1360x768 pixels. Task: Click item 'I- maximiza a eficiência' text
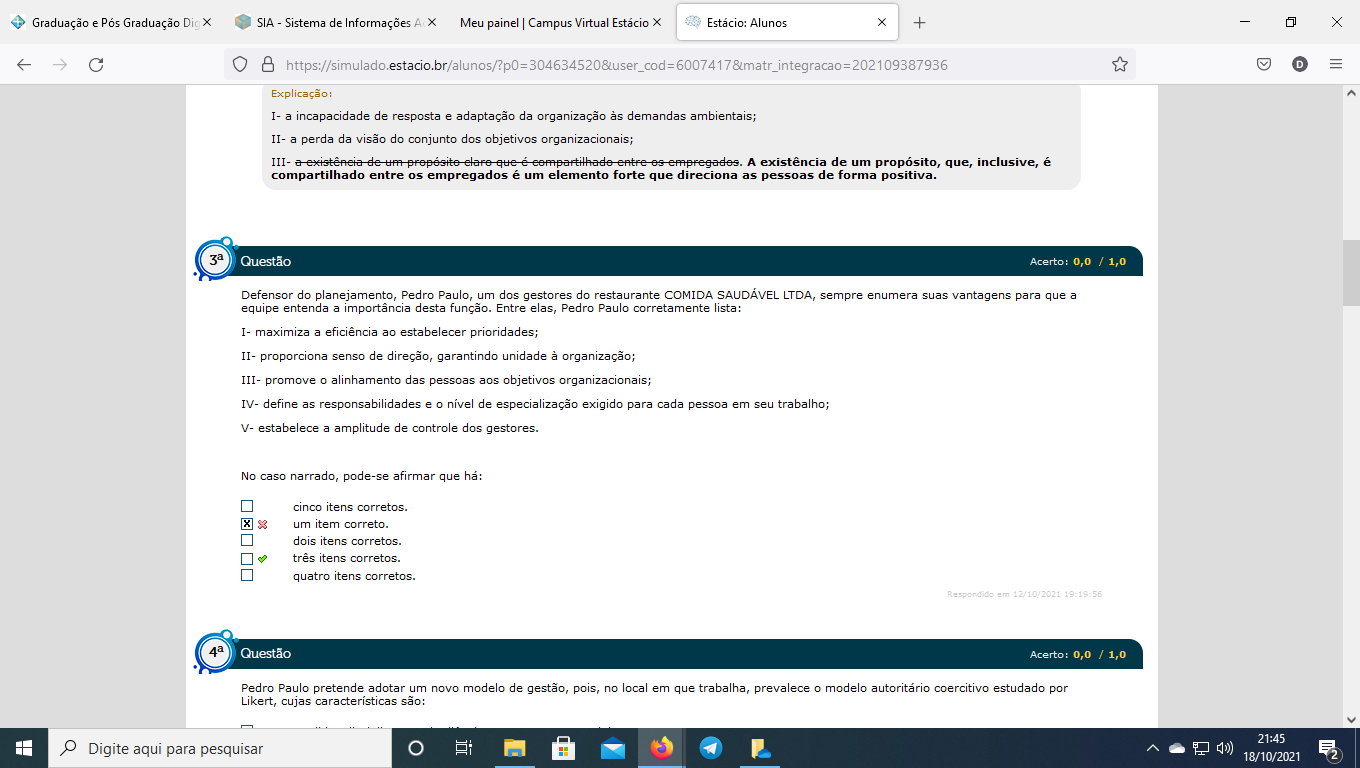click(390, 332)
